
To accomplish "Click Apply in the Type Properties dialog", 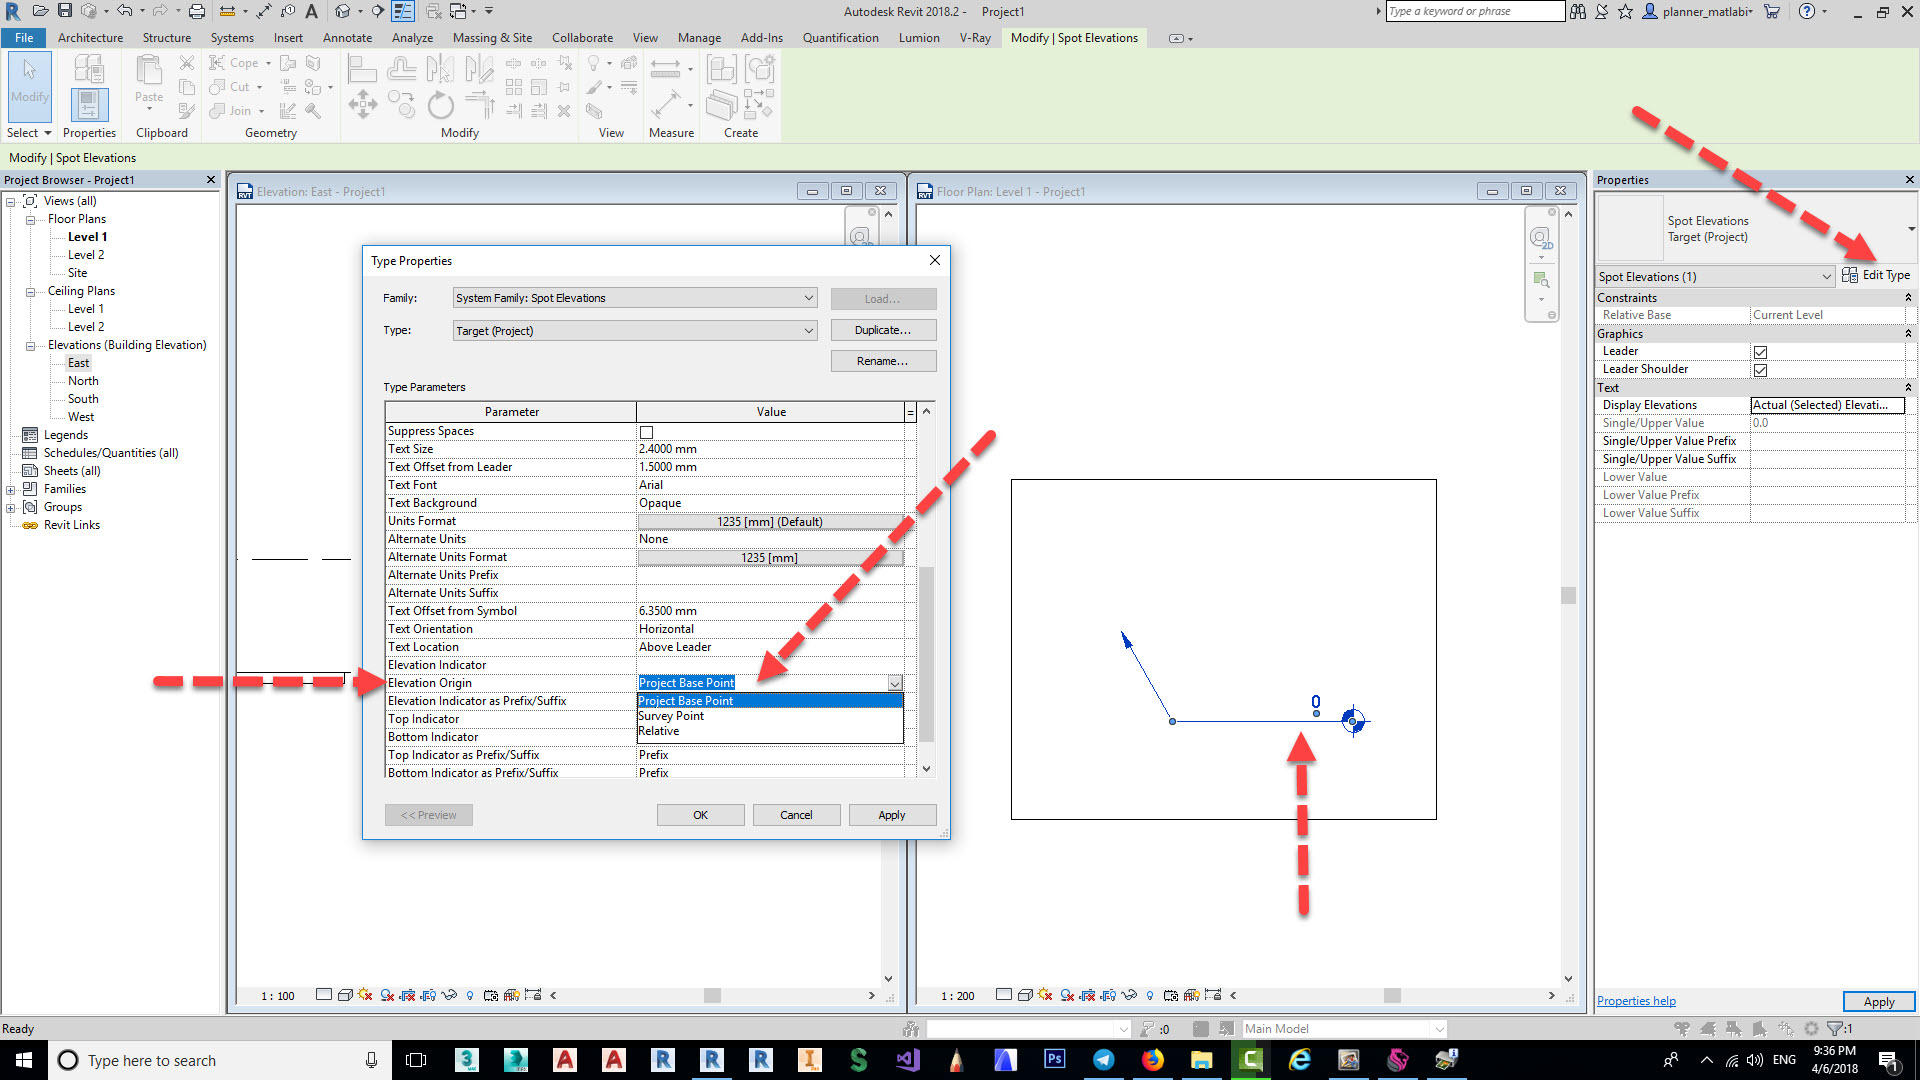I will [x=891, y=814].
